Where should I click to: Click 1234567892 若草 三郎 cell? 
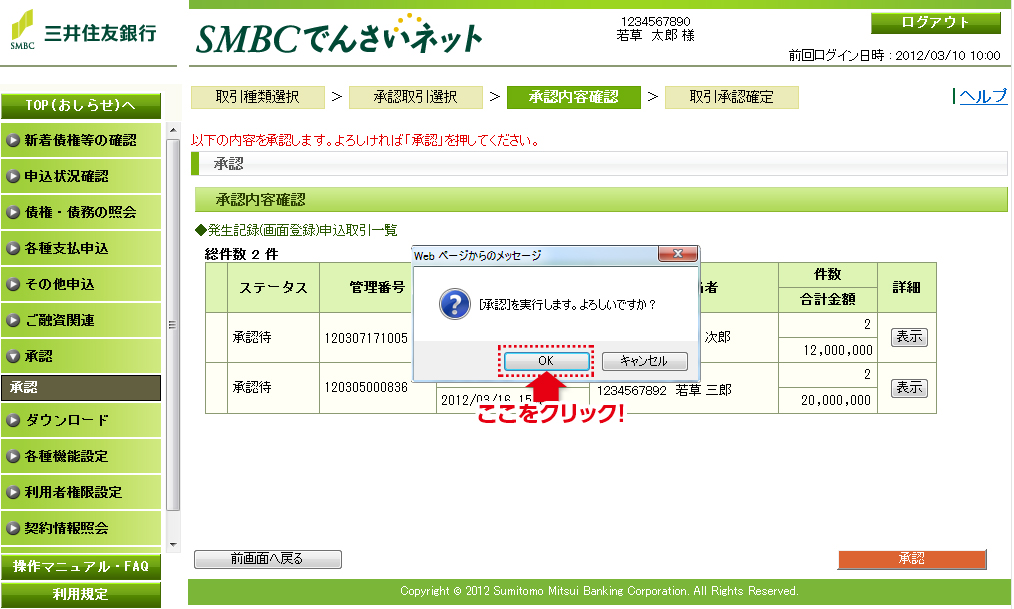[664, 390]
